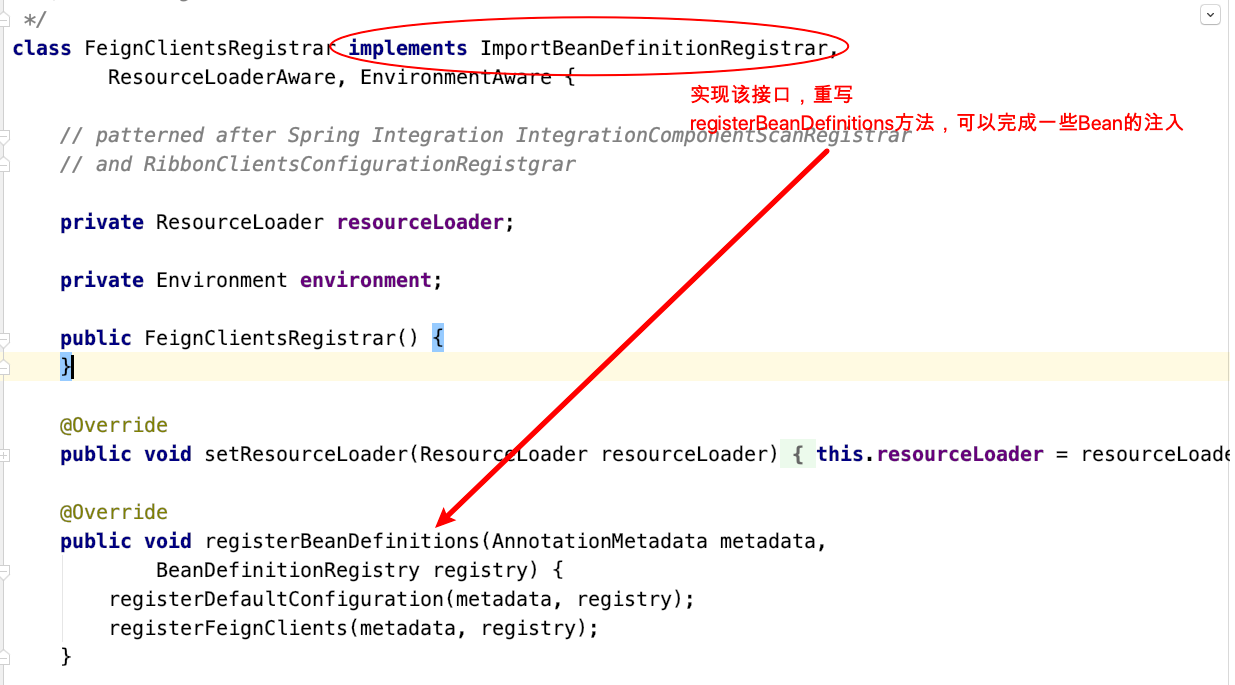Click fold end marker beside RibbonClientsConfigurationRegistgrar comment

(5, 165)
